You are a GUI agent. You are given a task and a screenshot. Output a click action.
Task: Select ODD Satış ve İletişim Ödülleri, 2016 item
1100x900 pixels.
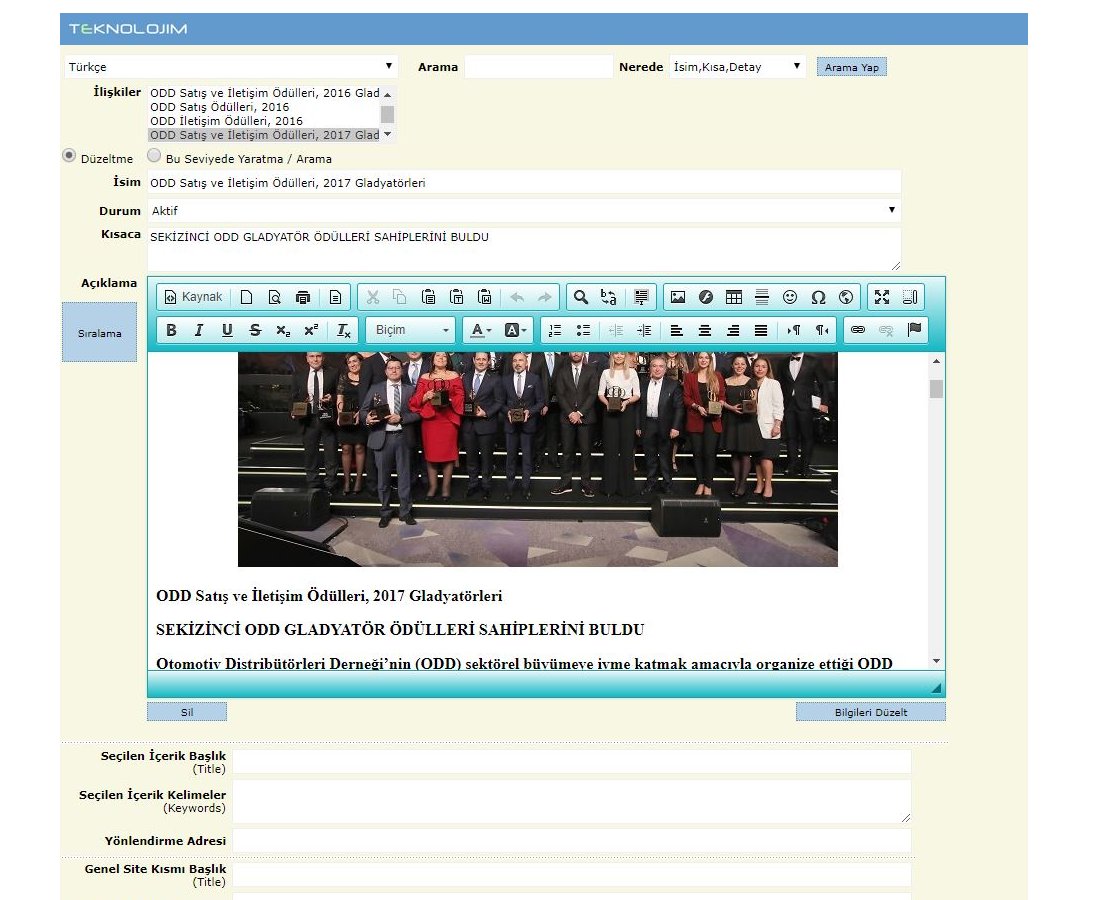[264, 93]
